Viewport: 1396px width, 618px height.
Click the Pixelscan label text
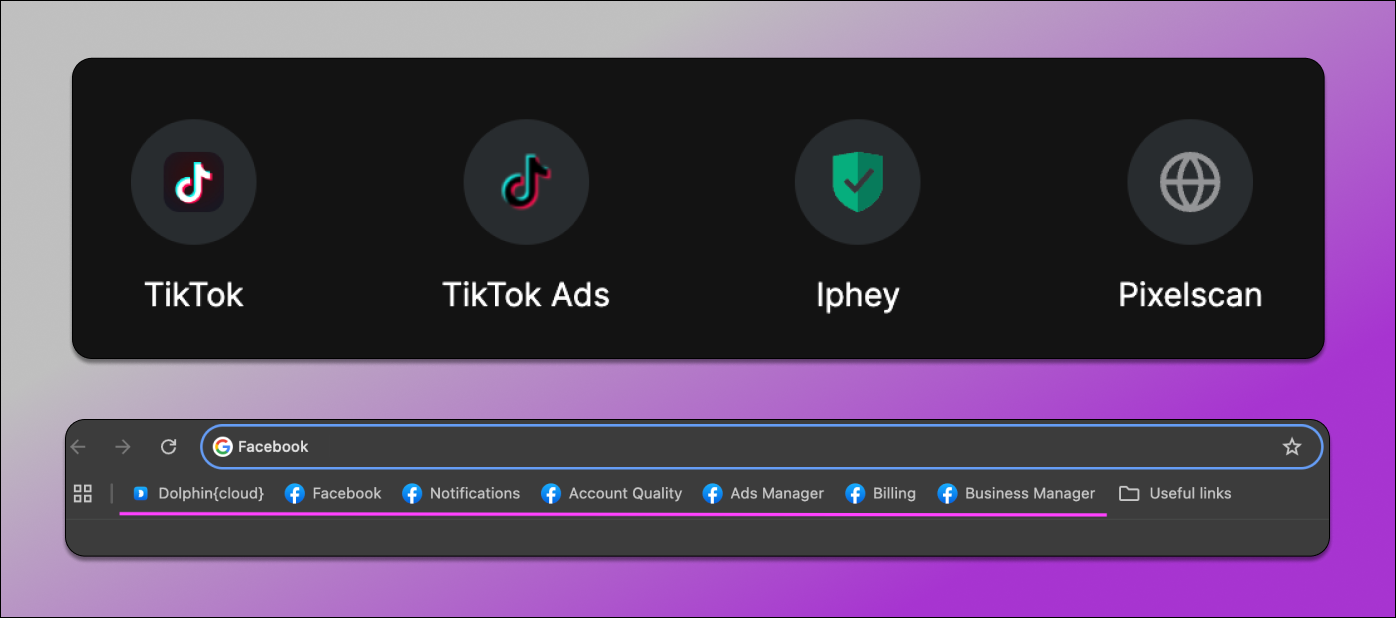pyautogui.click(x=1190, y=295)
